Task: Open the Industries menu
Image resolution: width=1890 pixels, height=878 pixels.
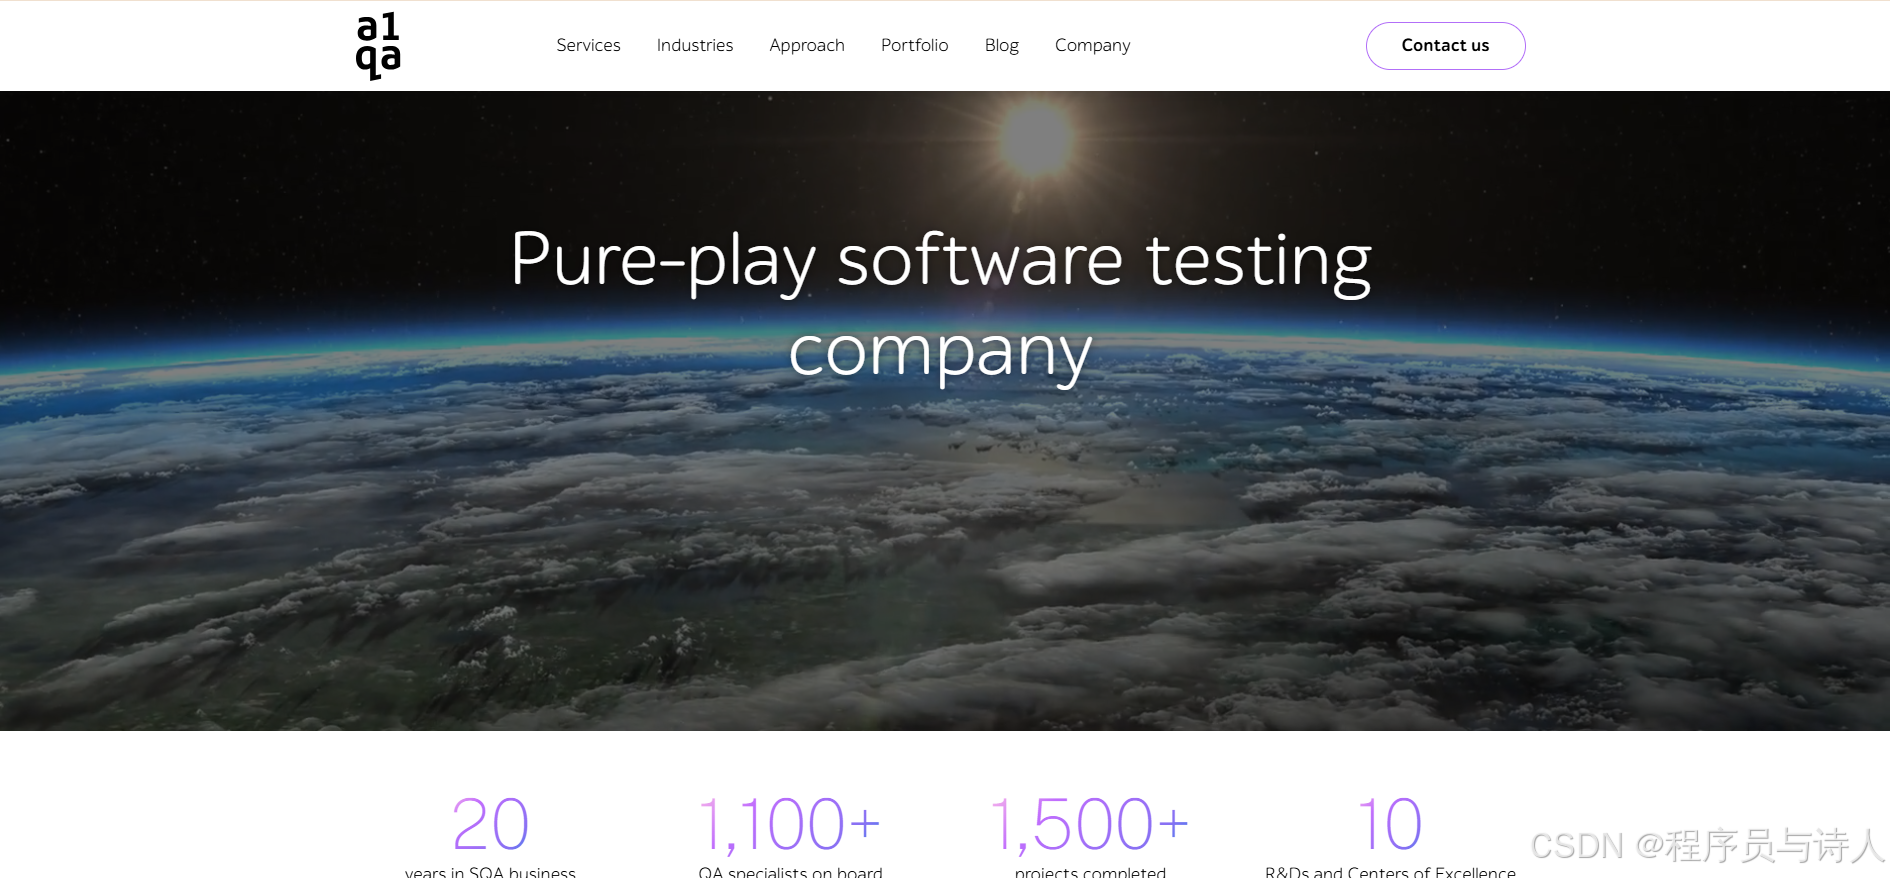Action: click(695, 45)
